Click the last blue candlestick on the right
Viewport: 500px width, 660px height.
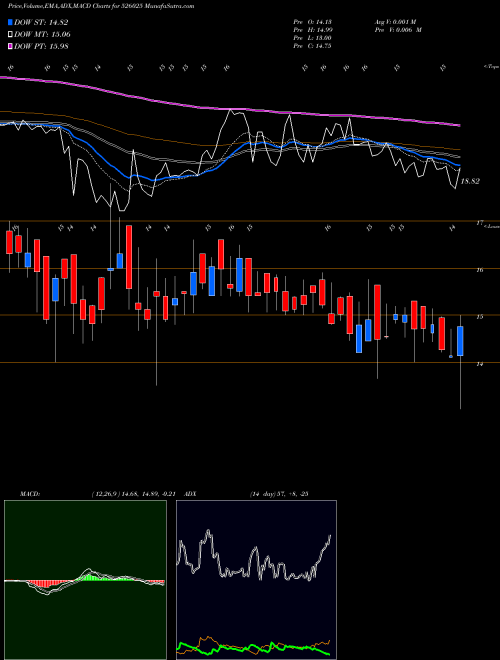point(460,341)
